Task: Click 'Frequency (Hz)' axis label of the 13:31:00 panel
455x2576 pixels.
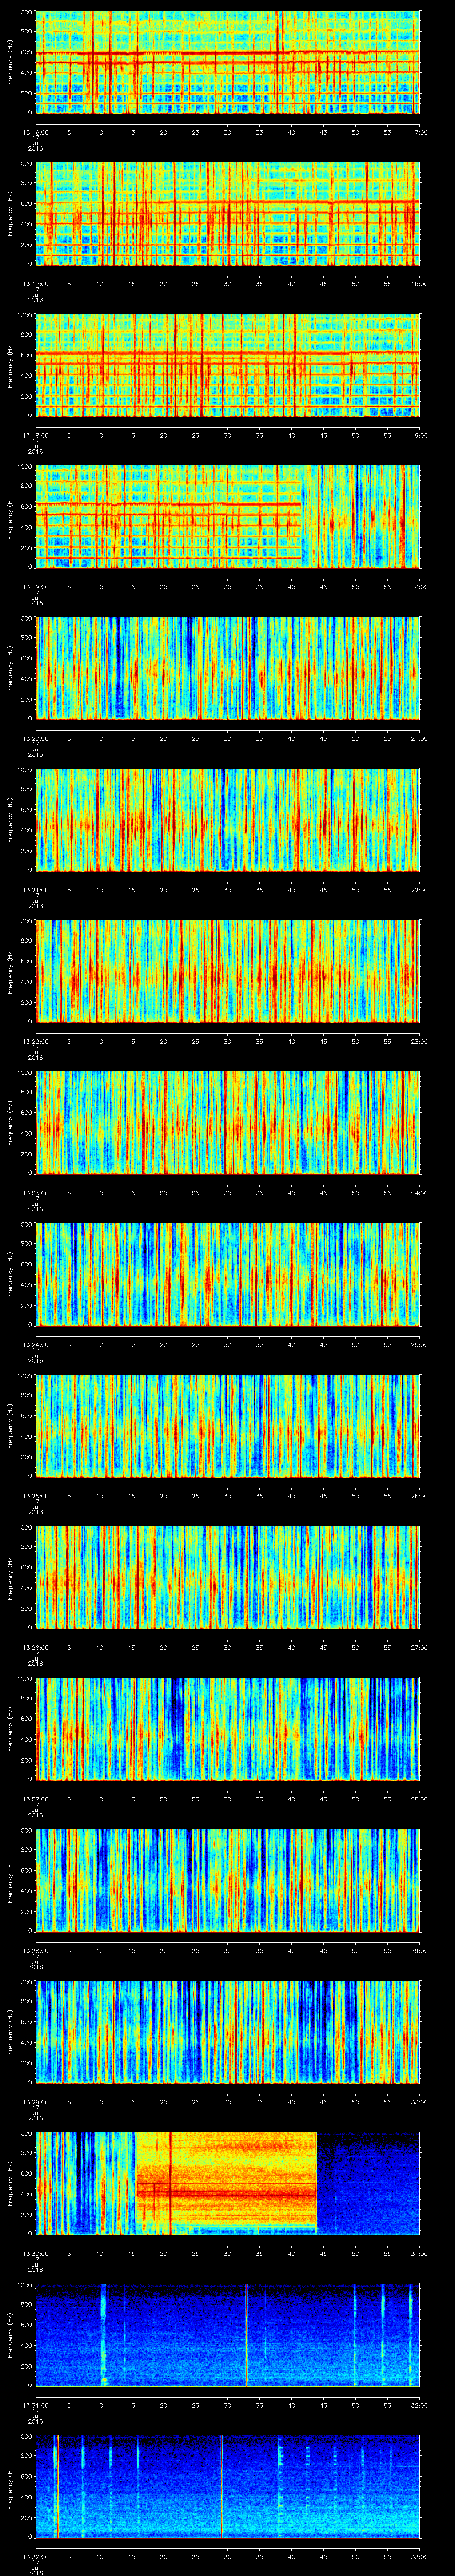Action: click(x=10, y=2335)
